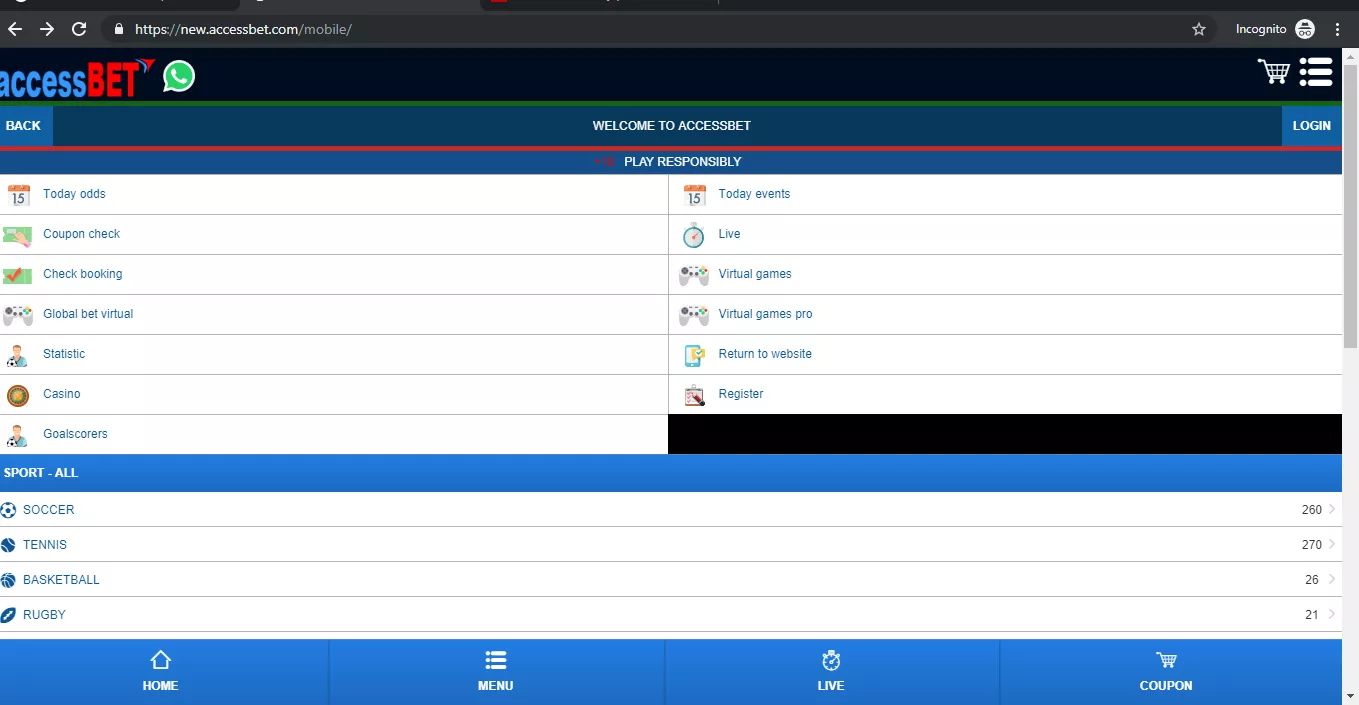Open the Check booking link
Viewport: 1359px width, 705px height.
pos(83,274)
